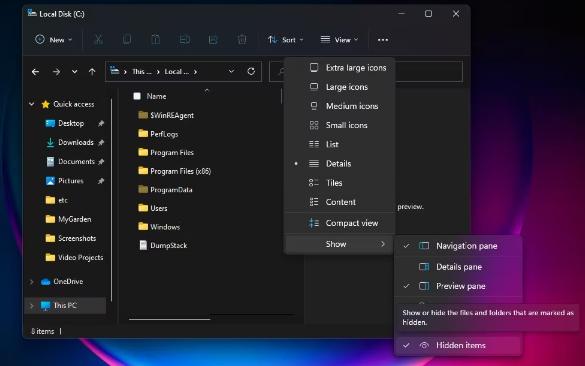
Task: Click the Quick access star icon
Action: click(x=46, y=104)
